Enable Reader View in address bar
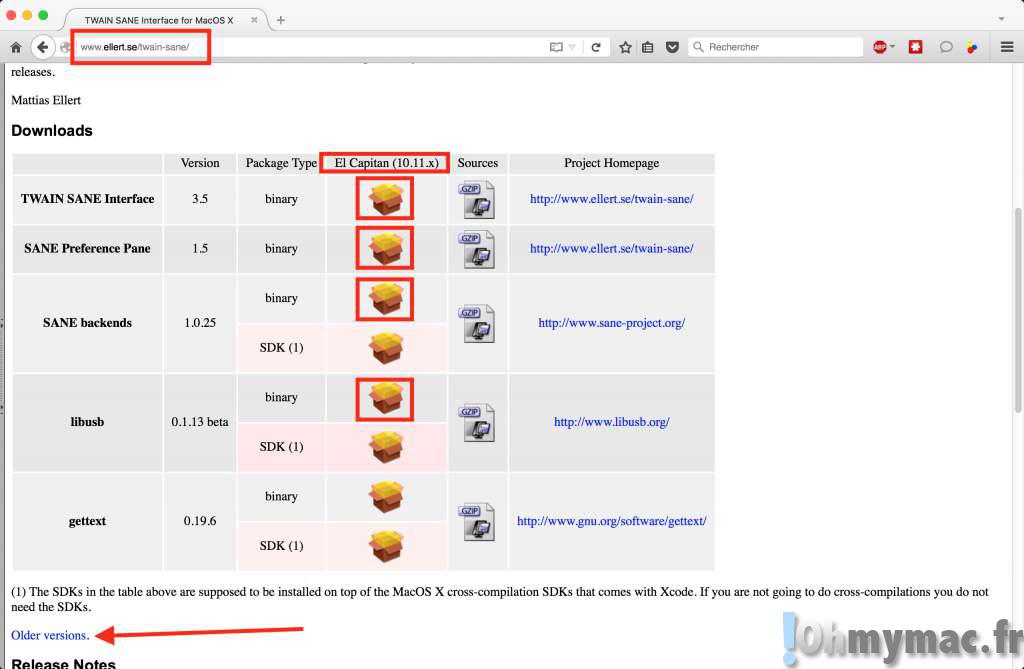 point(556,47)
